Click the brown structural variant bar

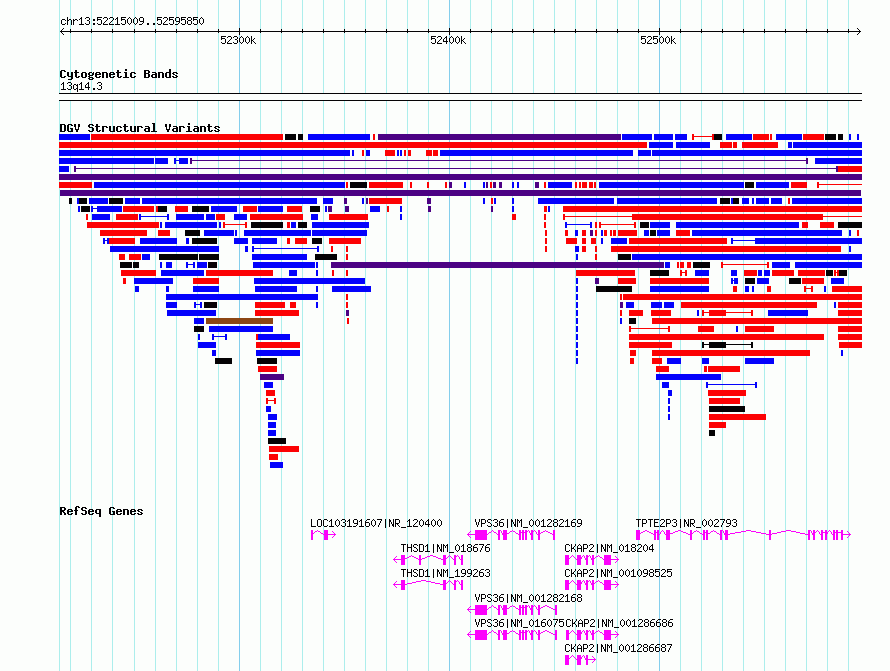(x=240, y=321)
